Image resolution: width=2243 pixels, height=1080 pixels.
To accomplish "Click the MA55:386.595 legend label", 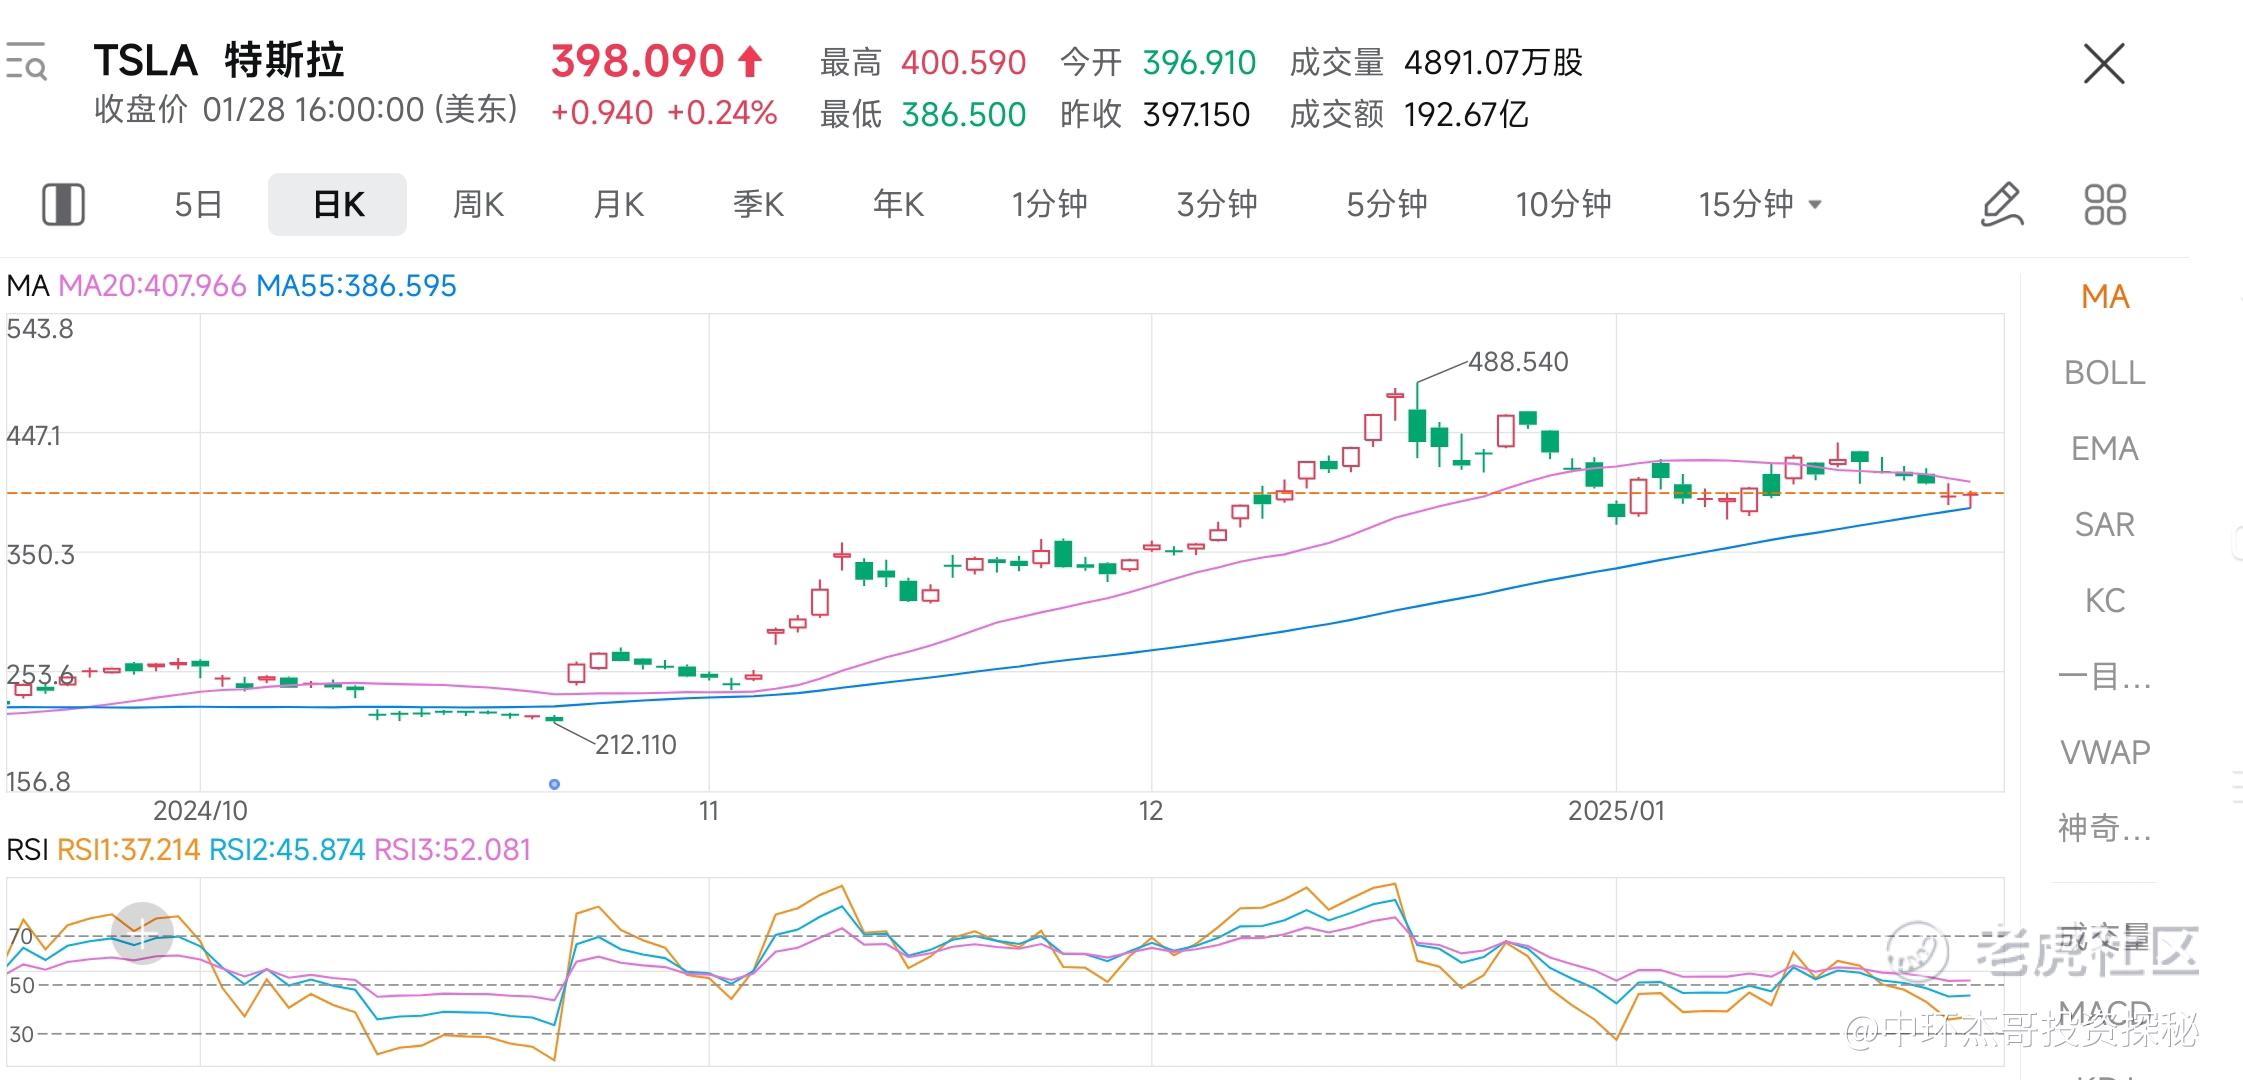I will 356,286.
